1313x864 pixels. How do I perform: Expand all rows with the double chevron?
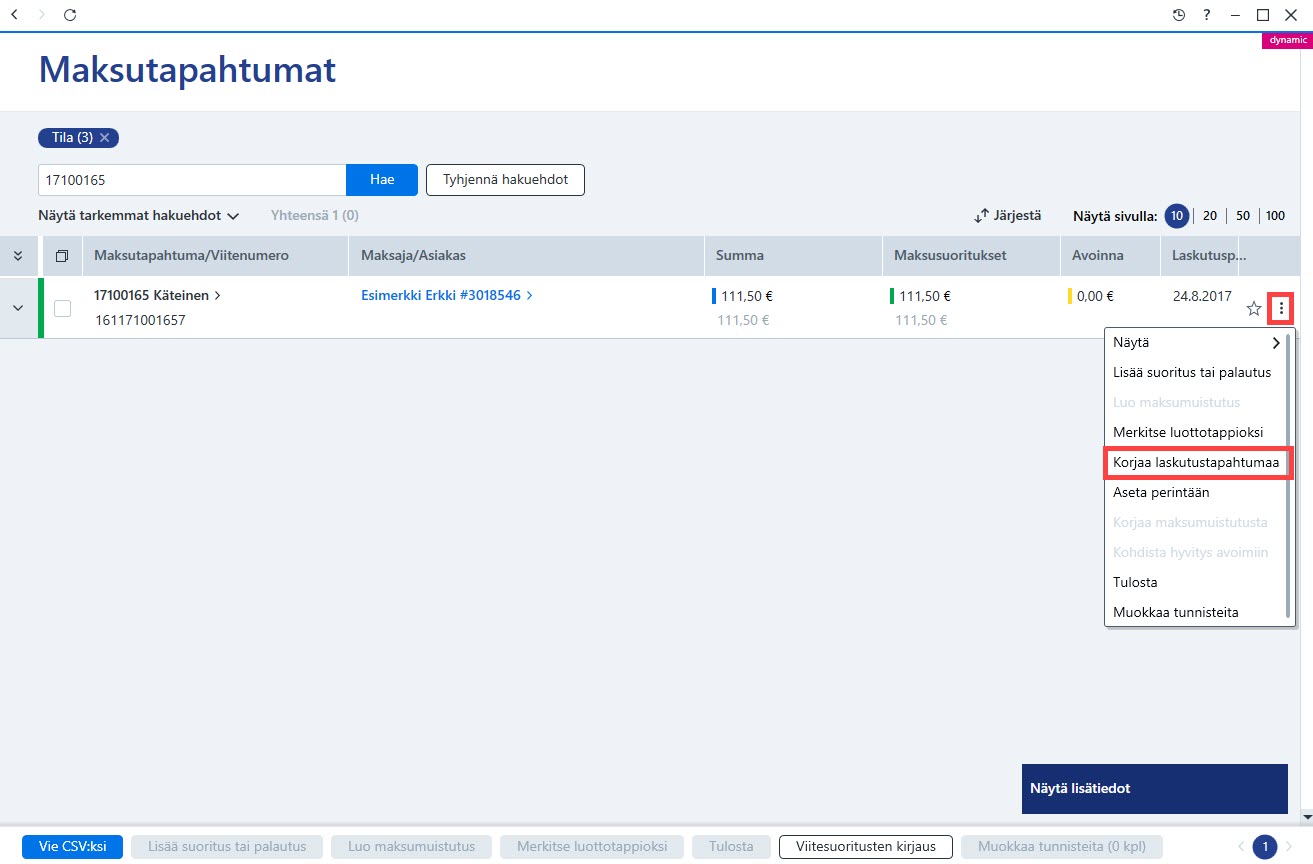coord(18,256)
